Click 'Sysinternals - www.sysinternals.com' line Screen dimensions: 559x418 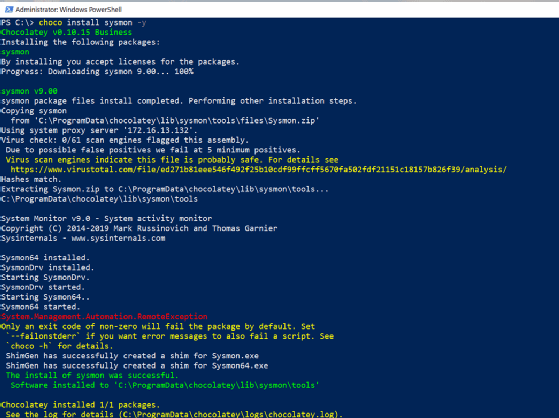(x=83, y=238)
